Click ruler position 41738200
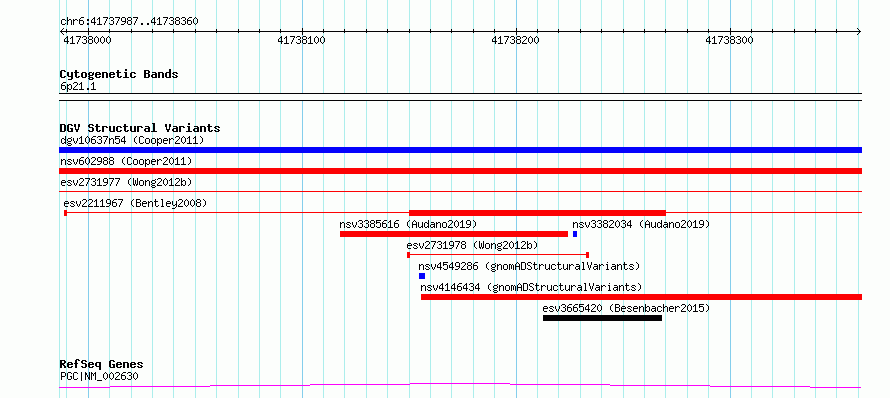This screenshot has height=398, width=890. (515, 40)
